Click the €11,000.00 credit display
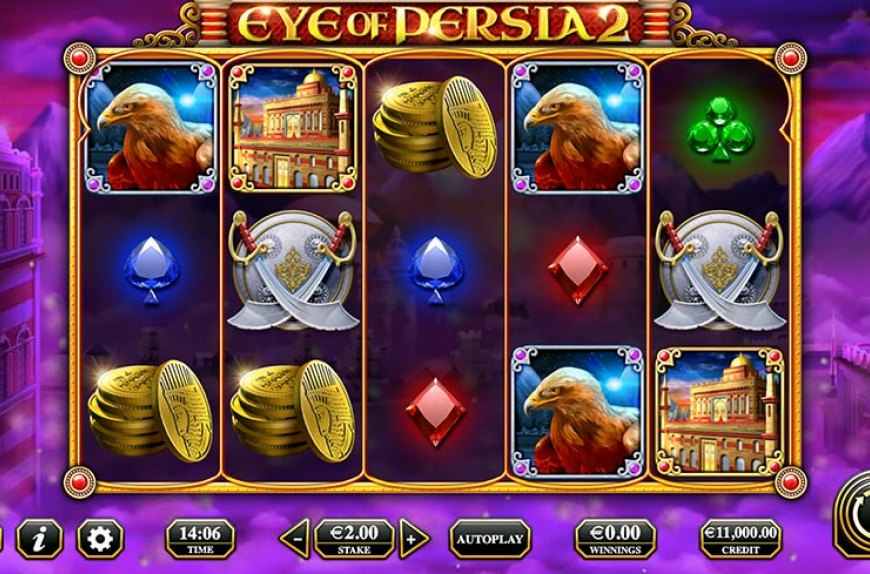Screen dimensions: 870x574 741,539
